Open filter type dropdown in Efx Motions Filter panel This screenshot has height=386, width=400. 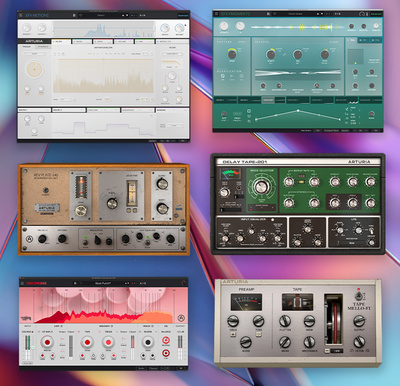tap(172, 53)
